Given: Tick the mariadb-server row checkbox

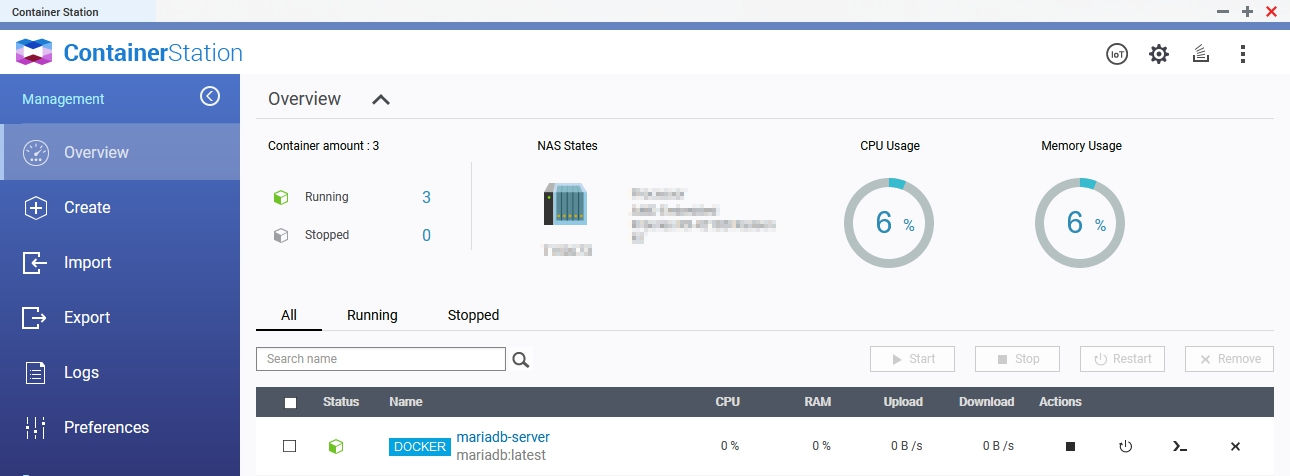Looking at the screenshot, I should pyautogui.click(x=290, y=446).
